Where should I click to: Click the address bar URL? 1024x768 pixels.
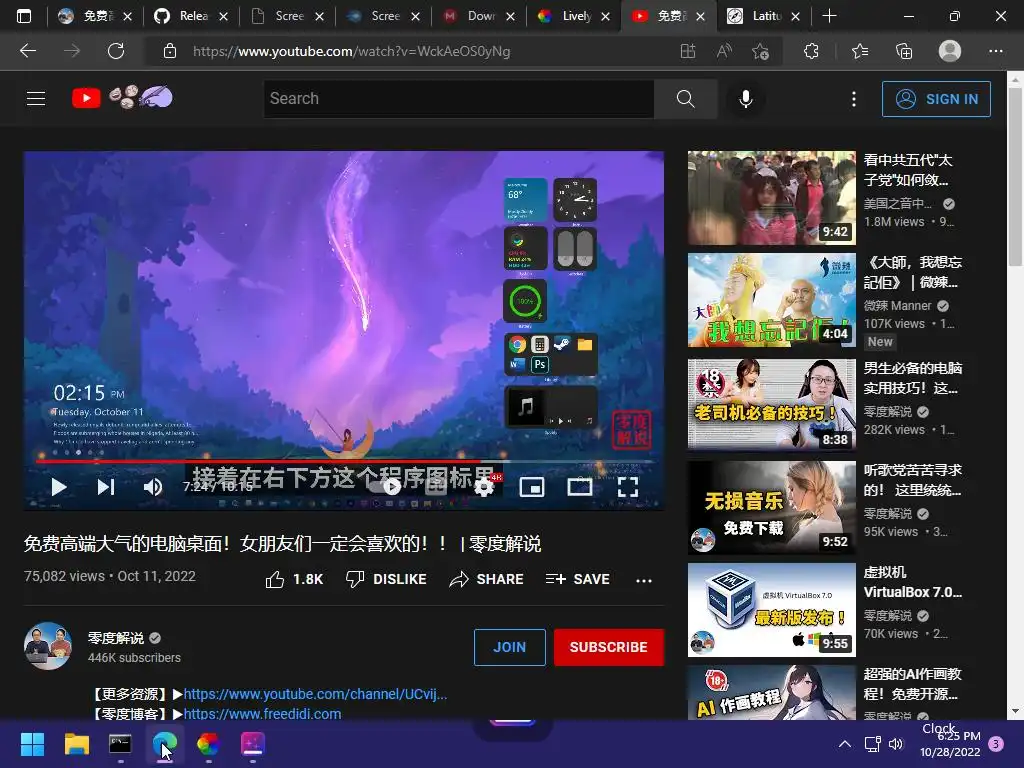coord(351,51)
